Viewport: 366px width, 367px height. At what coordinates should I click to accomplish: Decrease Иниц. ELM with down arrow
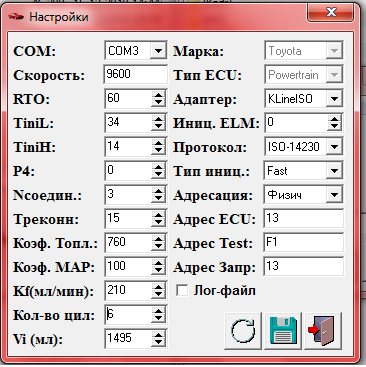pyautogui.click(x=334, y=127)
